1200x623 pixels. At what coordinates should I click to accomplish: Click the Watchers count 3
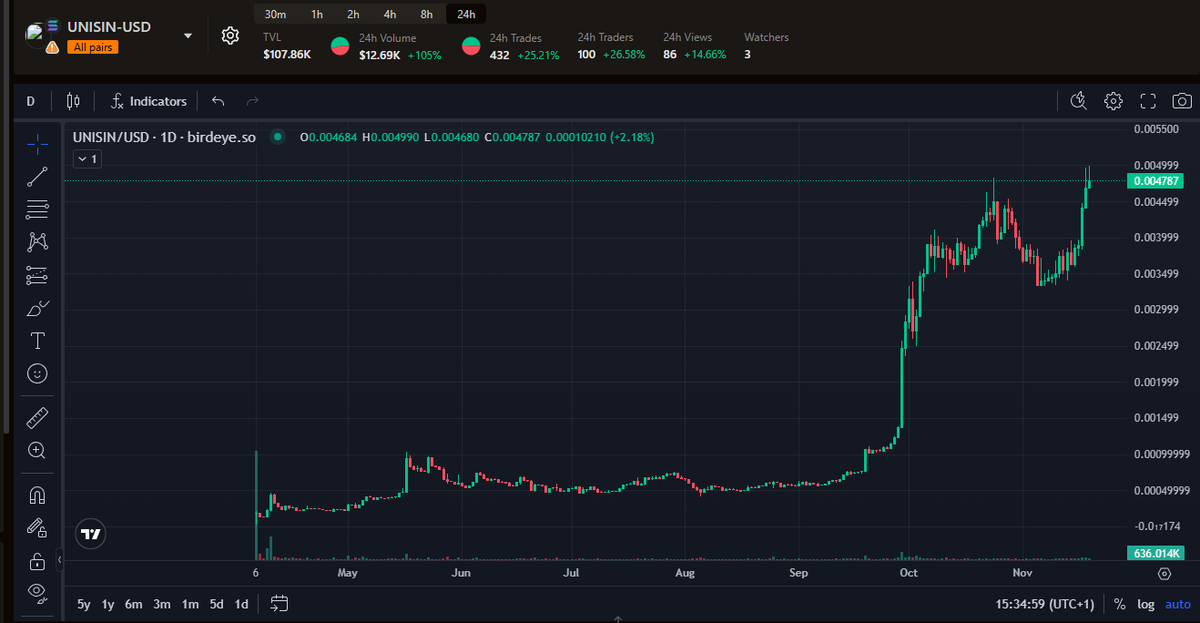click(x=747, y=54)
